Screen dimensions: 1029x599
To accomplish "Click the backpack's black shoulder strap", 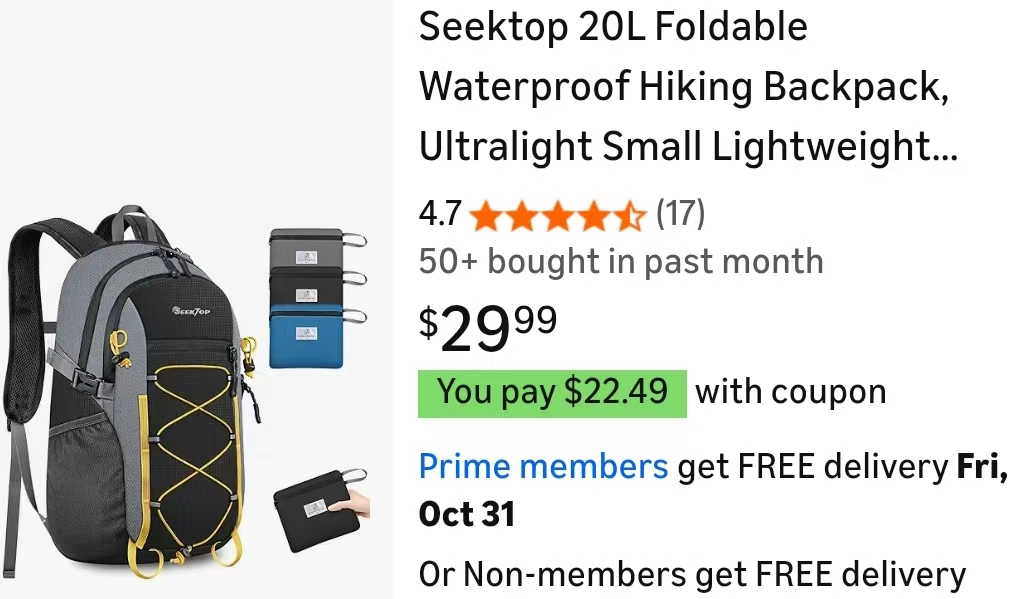I will pos(30,300).
